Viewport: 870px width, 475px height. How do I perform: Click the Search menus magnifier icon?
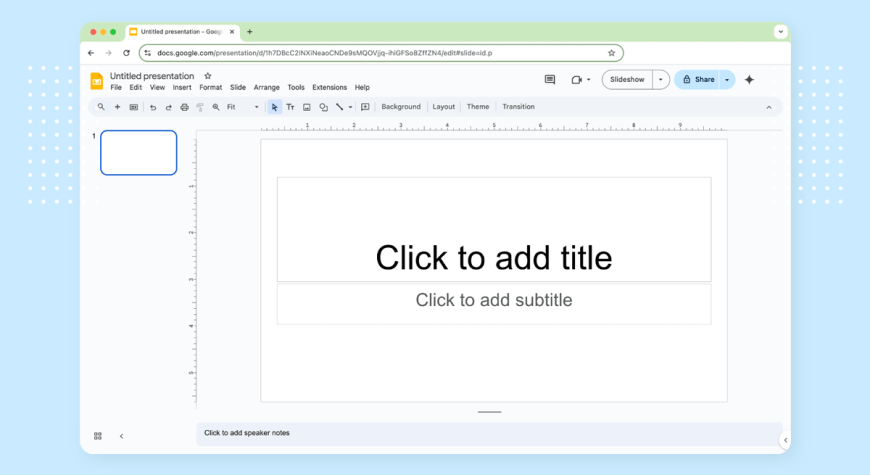pos(101,107)
